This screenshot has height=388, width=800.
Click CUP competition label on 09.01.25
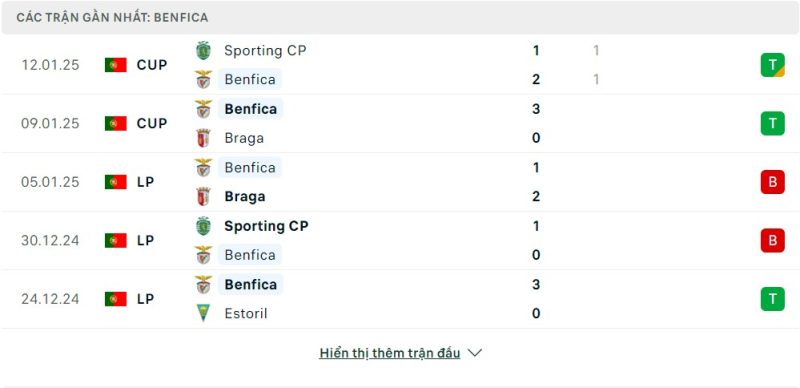[152, 124]
